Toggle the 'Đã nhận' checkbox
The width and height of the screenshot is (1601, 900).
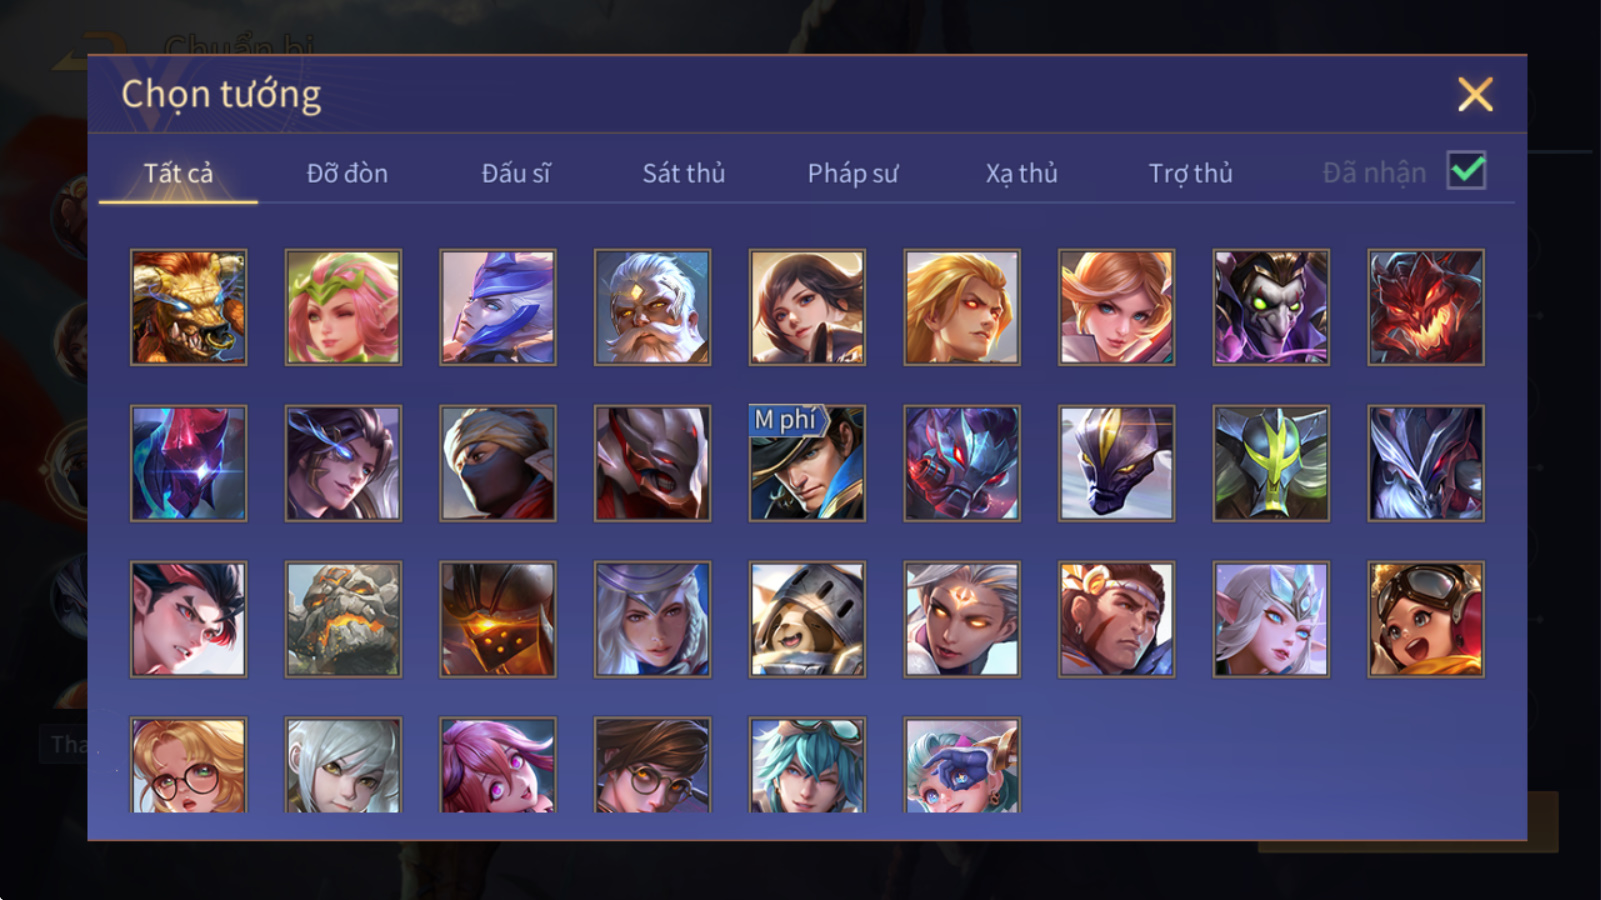click(x=1466, y=171)
